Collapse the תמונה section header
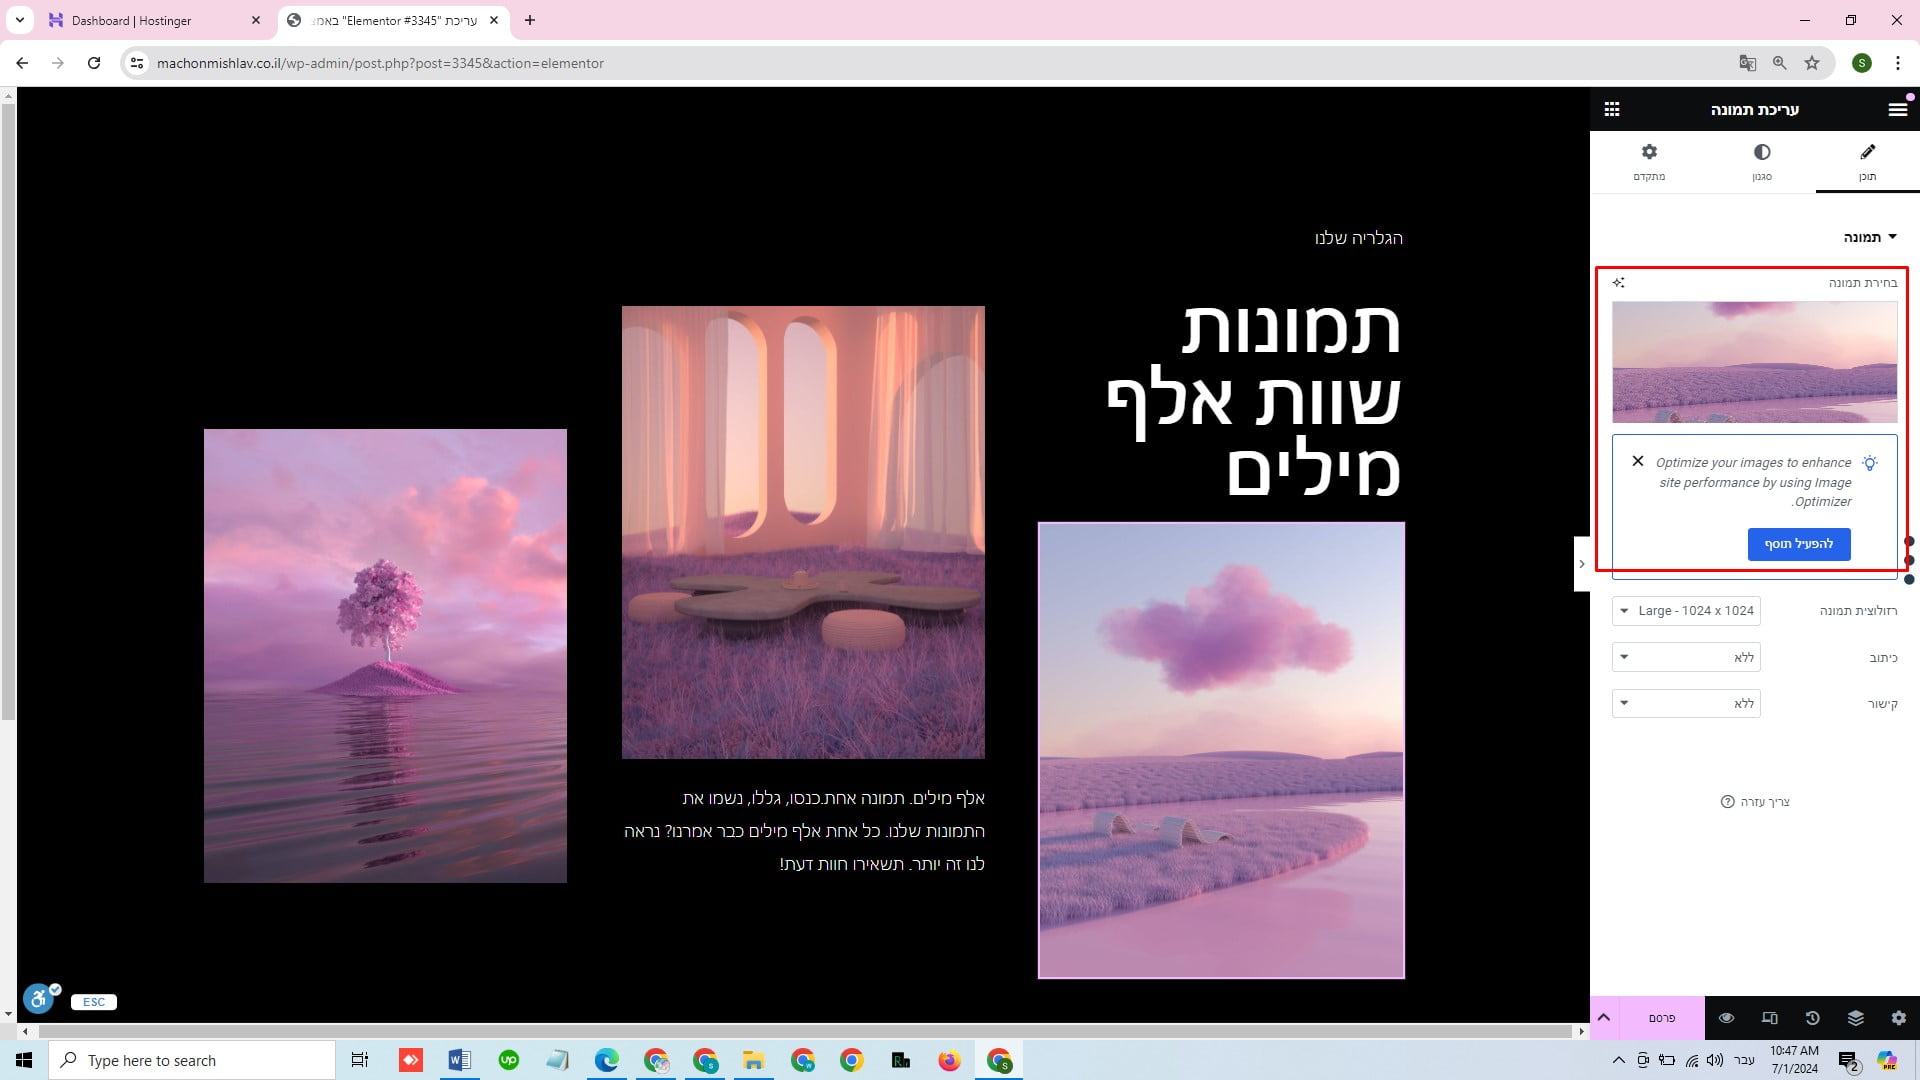 click(x=1870, y=237)
